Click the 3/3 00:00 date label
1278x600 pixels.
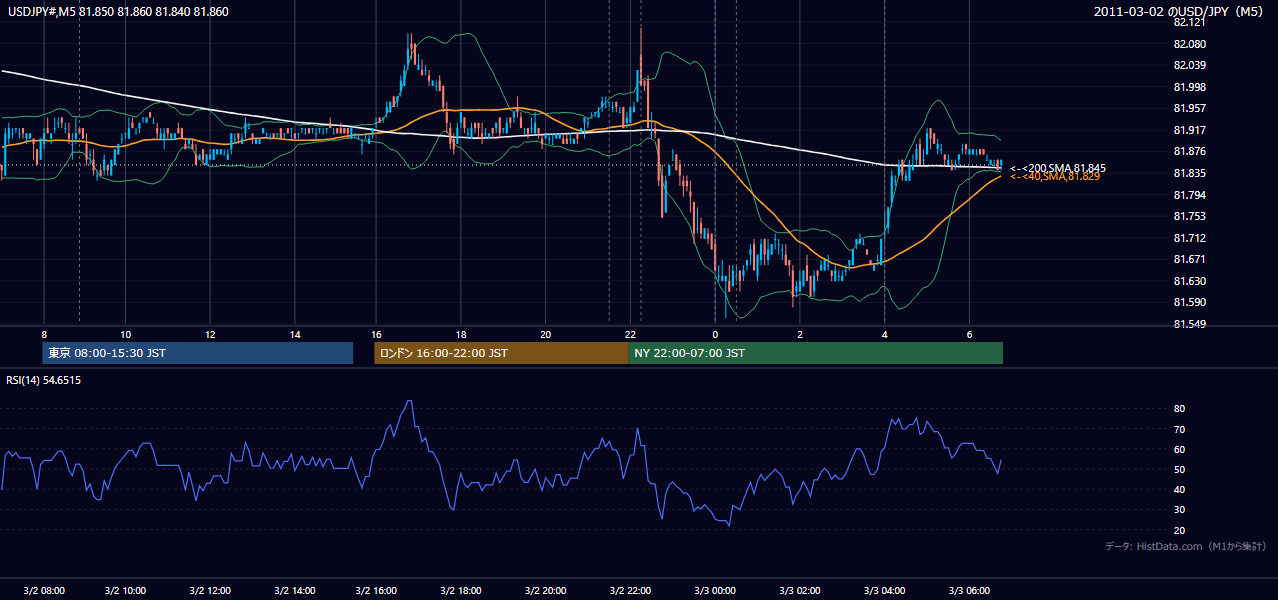point(715,591)
